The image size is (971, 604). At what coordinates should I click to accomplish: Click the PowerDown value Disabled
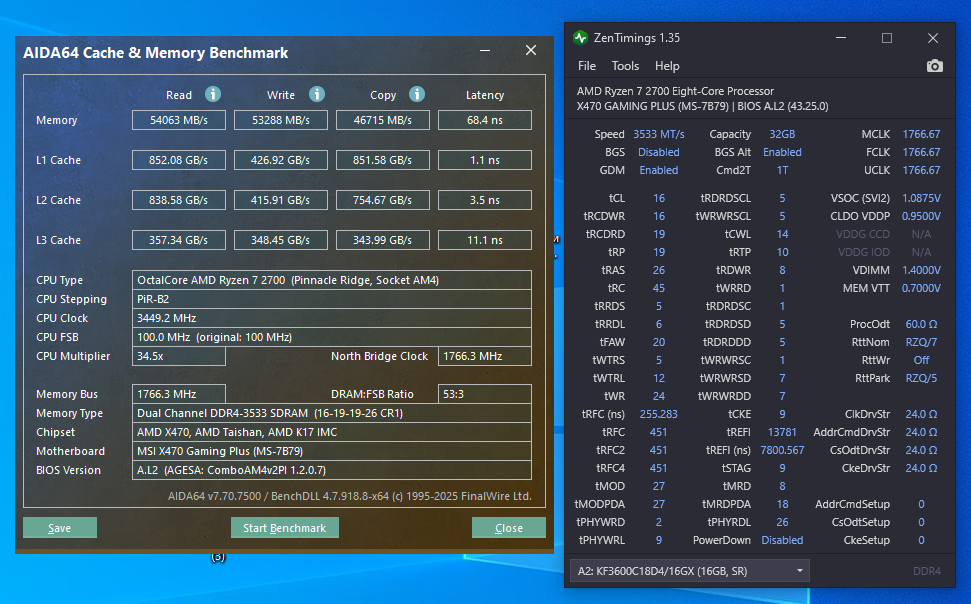(x=782, y=540)
